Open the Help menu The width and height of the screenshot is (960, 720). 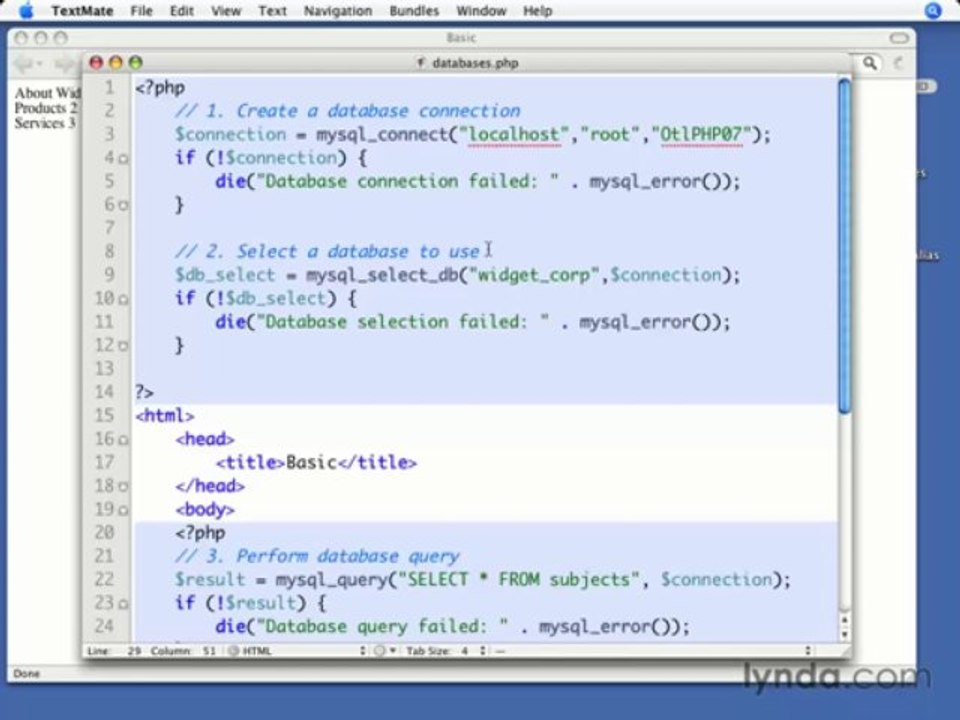click(x=538, y=10)
